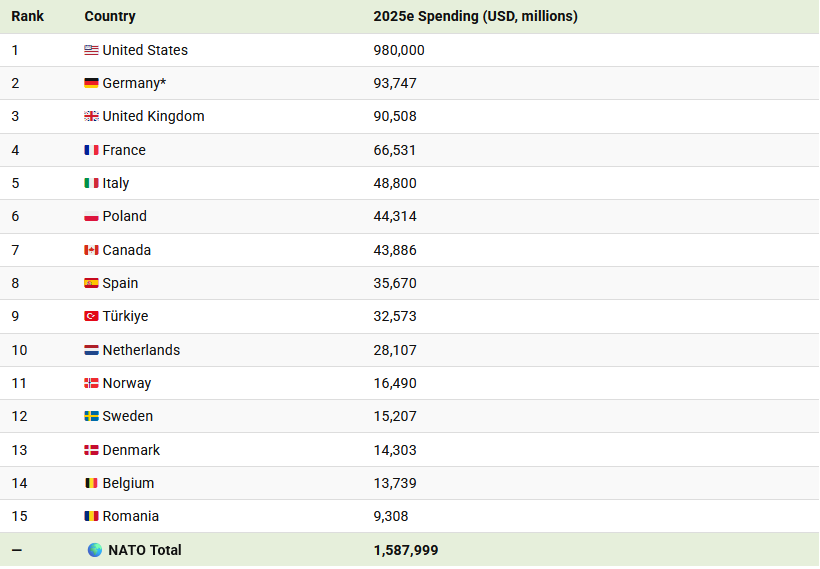Click the Spain flag icon
Viewport: 820px width, 569px height.
click(91, 283)
